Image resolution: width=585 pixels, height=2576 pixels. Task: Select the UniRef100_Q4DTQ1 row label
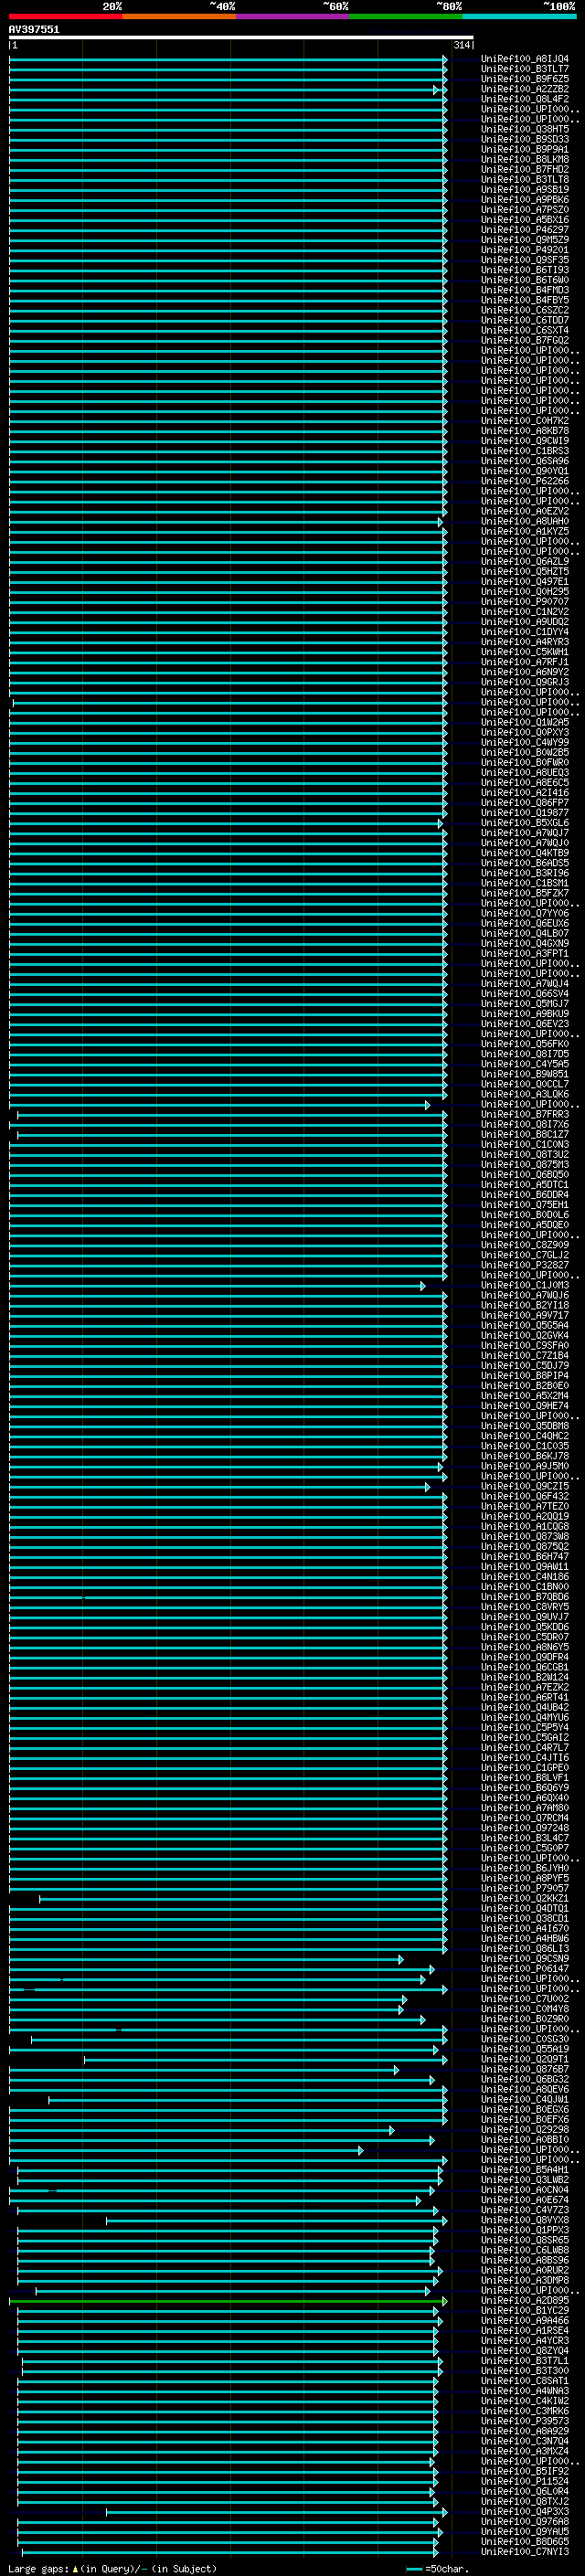[524, 1908]
